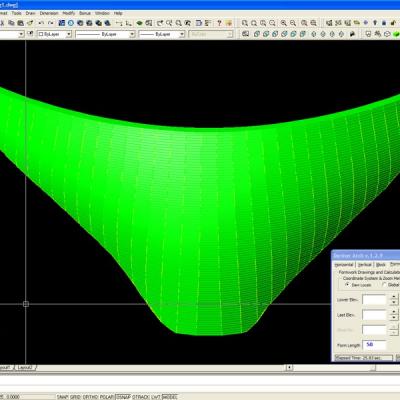Click the green shaded cube icon
This screenshot has height=400, width=400.
point(396,34)
